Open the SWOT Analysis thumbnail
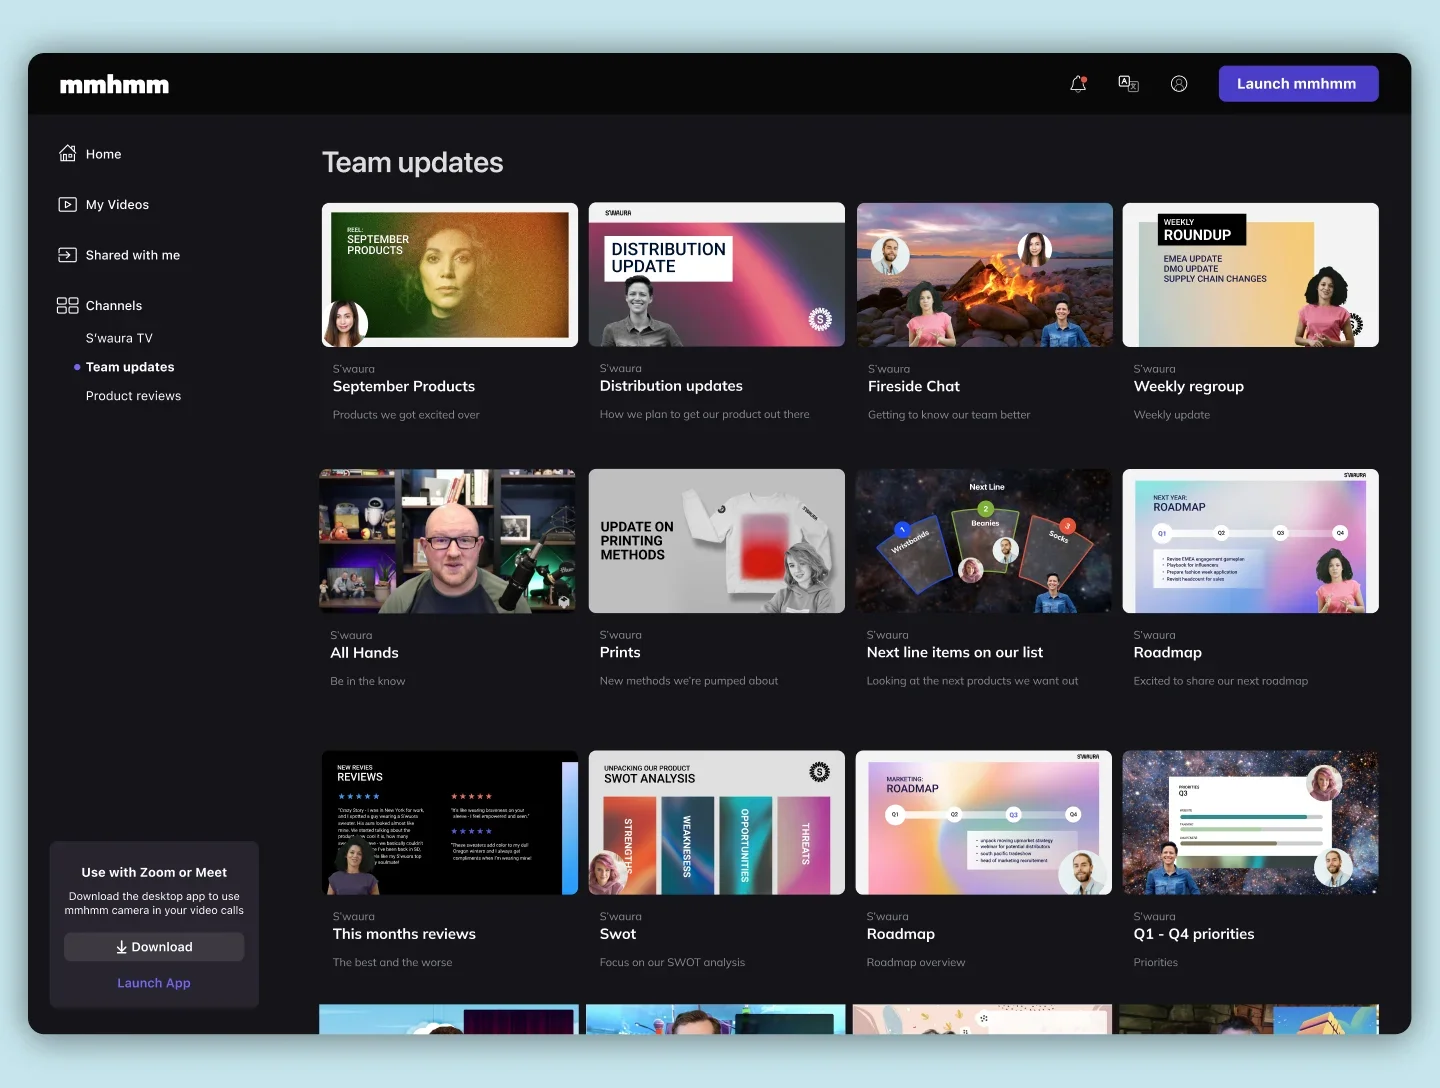The image size is (1440, 1088). 717,823
